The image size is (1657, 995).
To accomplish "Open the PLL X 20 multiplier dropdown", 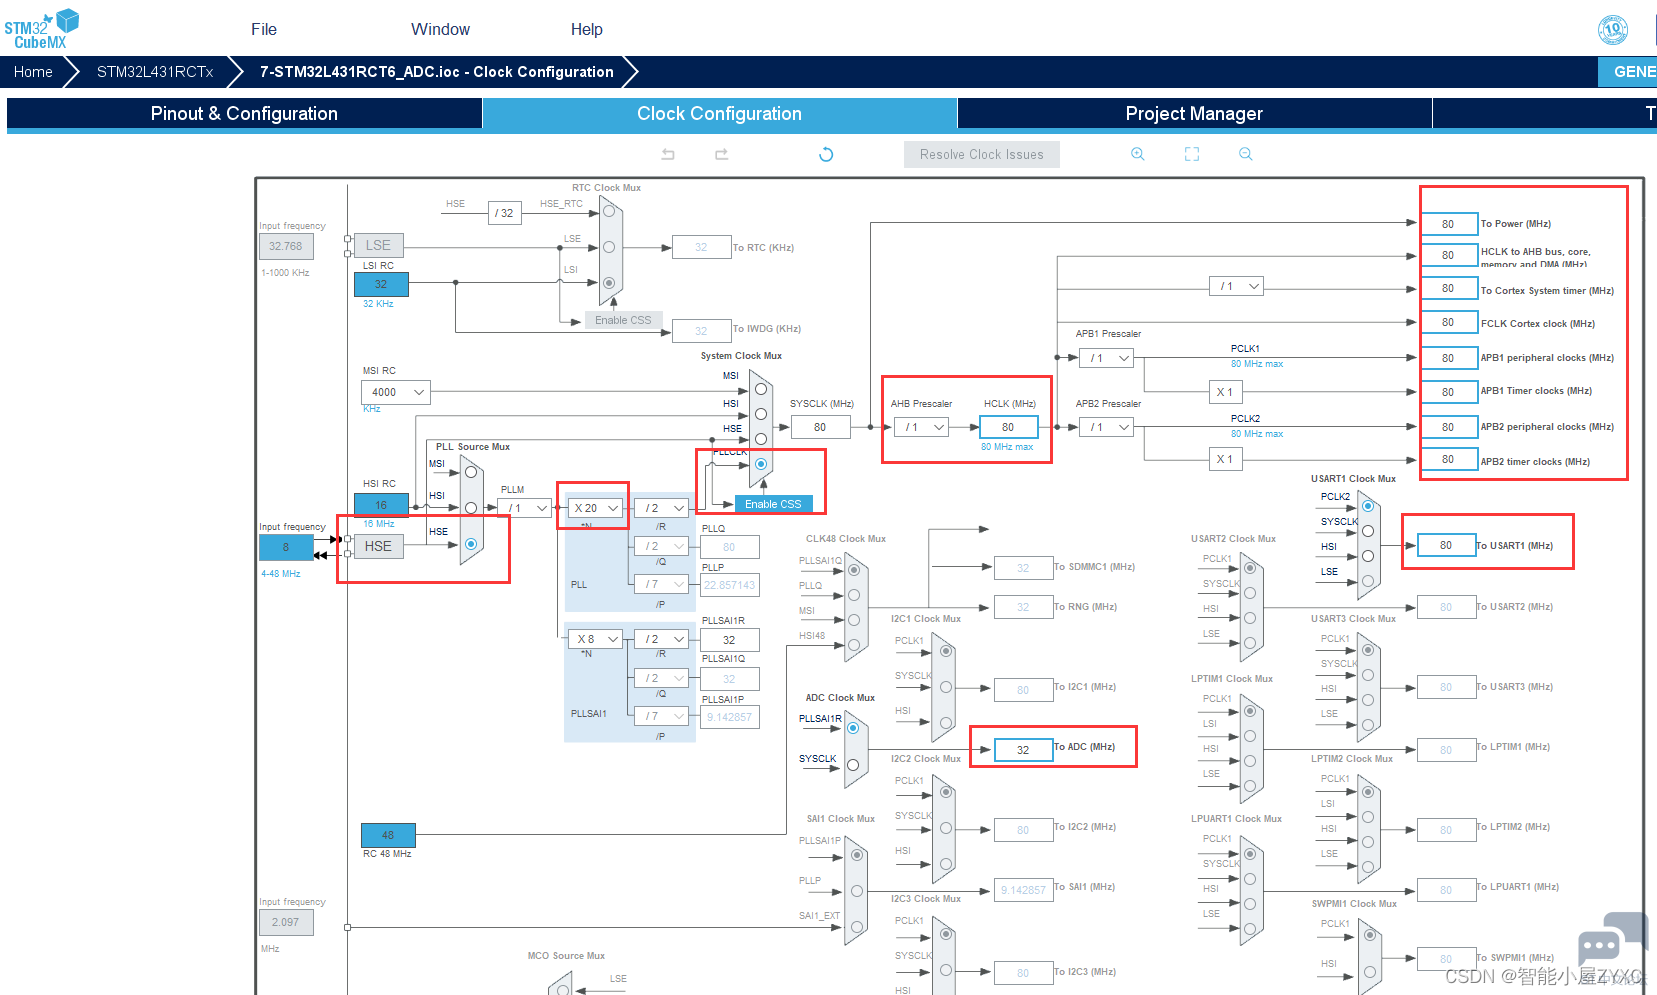I will tap(596, 508).
